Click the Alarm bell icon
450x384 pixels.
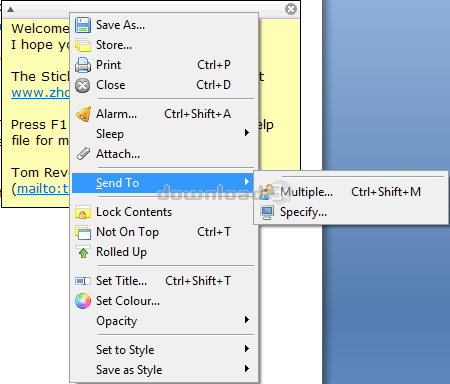(83, 114)
